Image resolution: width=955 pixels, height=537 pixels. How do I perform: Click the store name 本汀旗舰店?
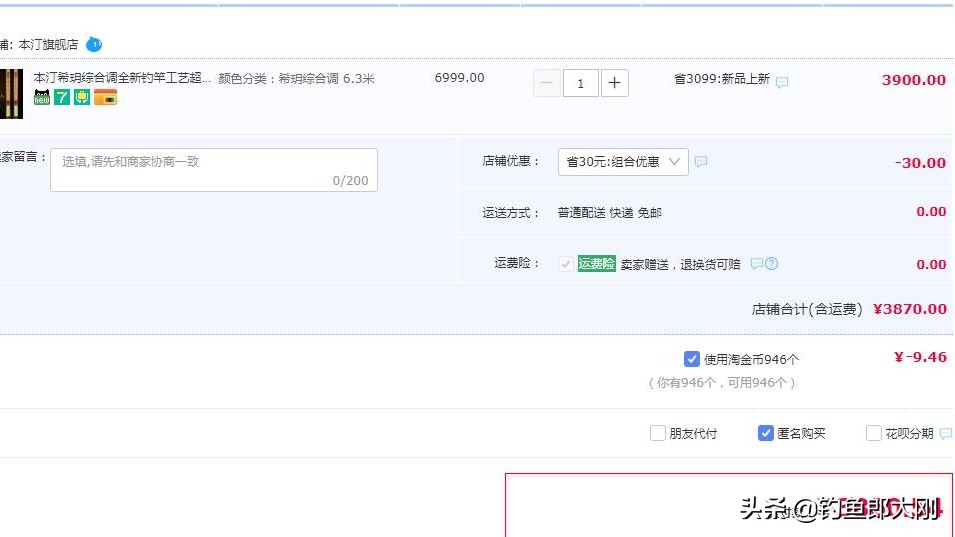tap(48, 44)
